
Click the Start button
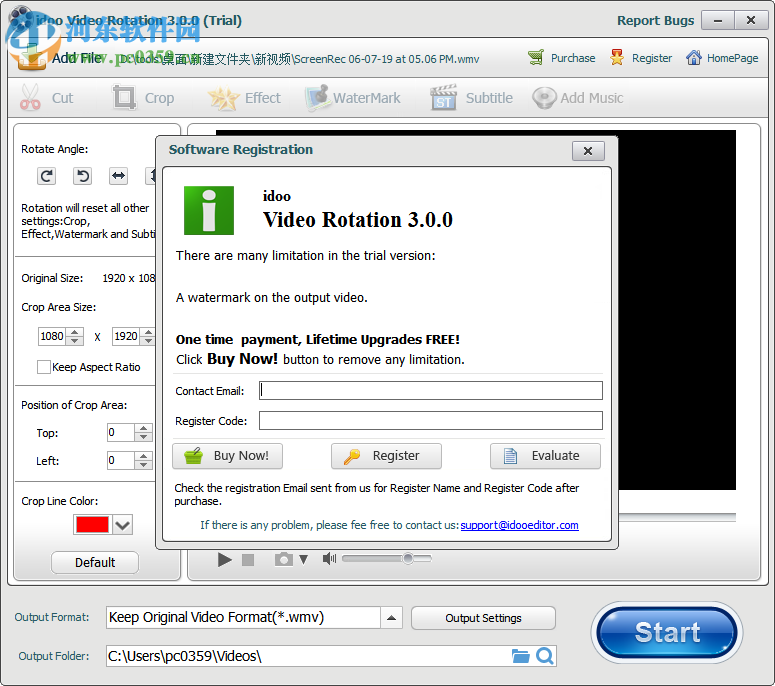pyautogui.click(x=667, y=633)
